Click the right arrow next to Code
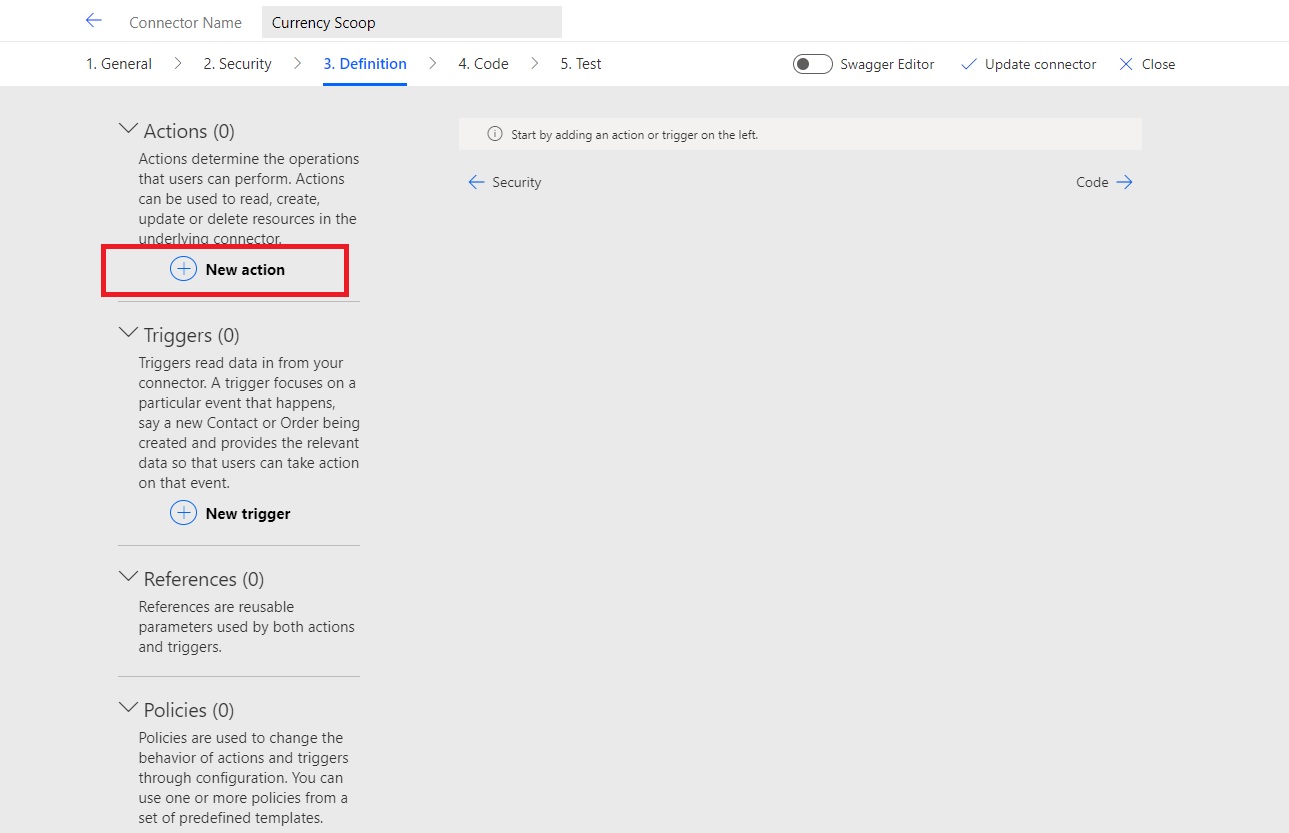 [x=1124, y=181]
